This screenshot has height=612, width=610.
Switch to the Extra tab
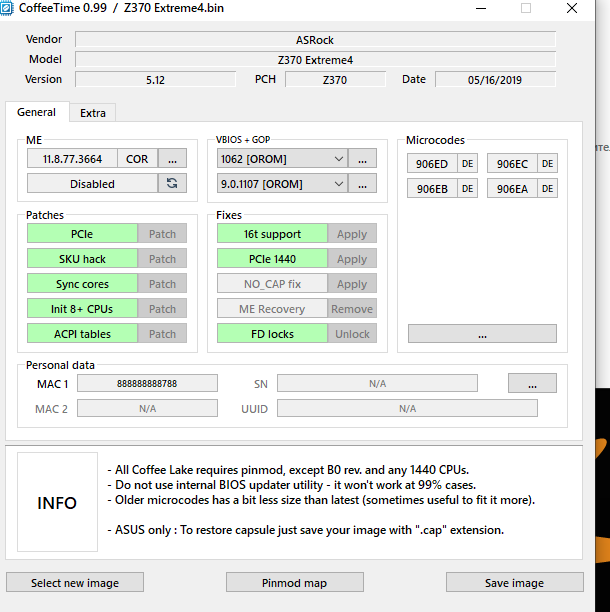click(x=93, y=113)
